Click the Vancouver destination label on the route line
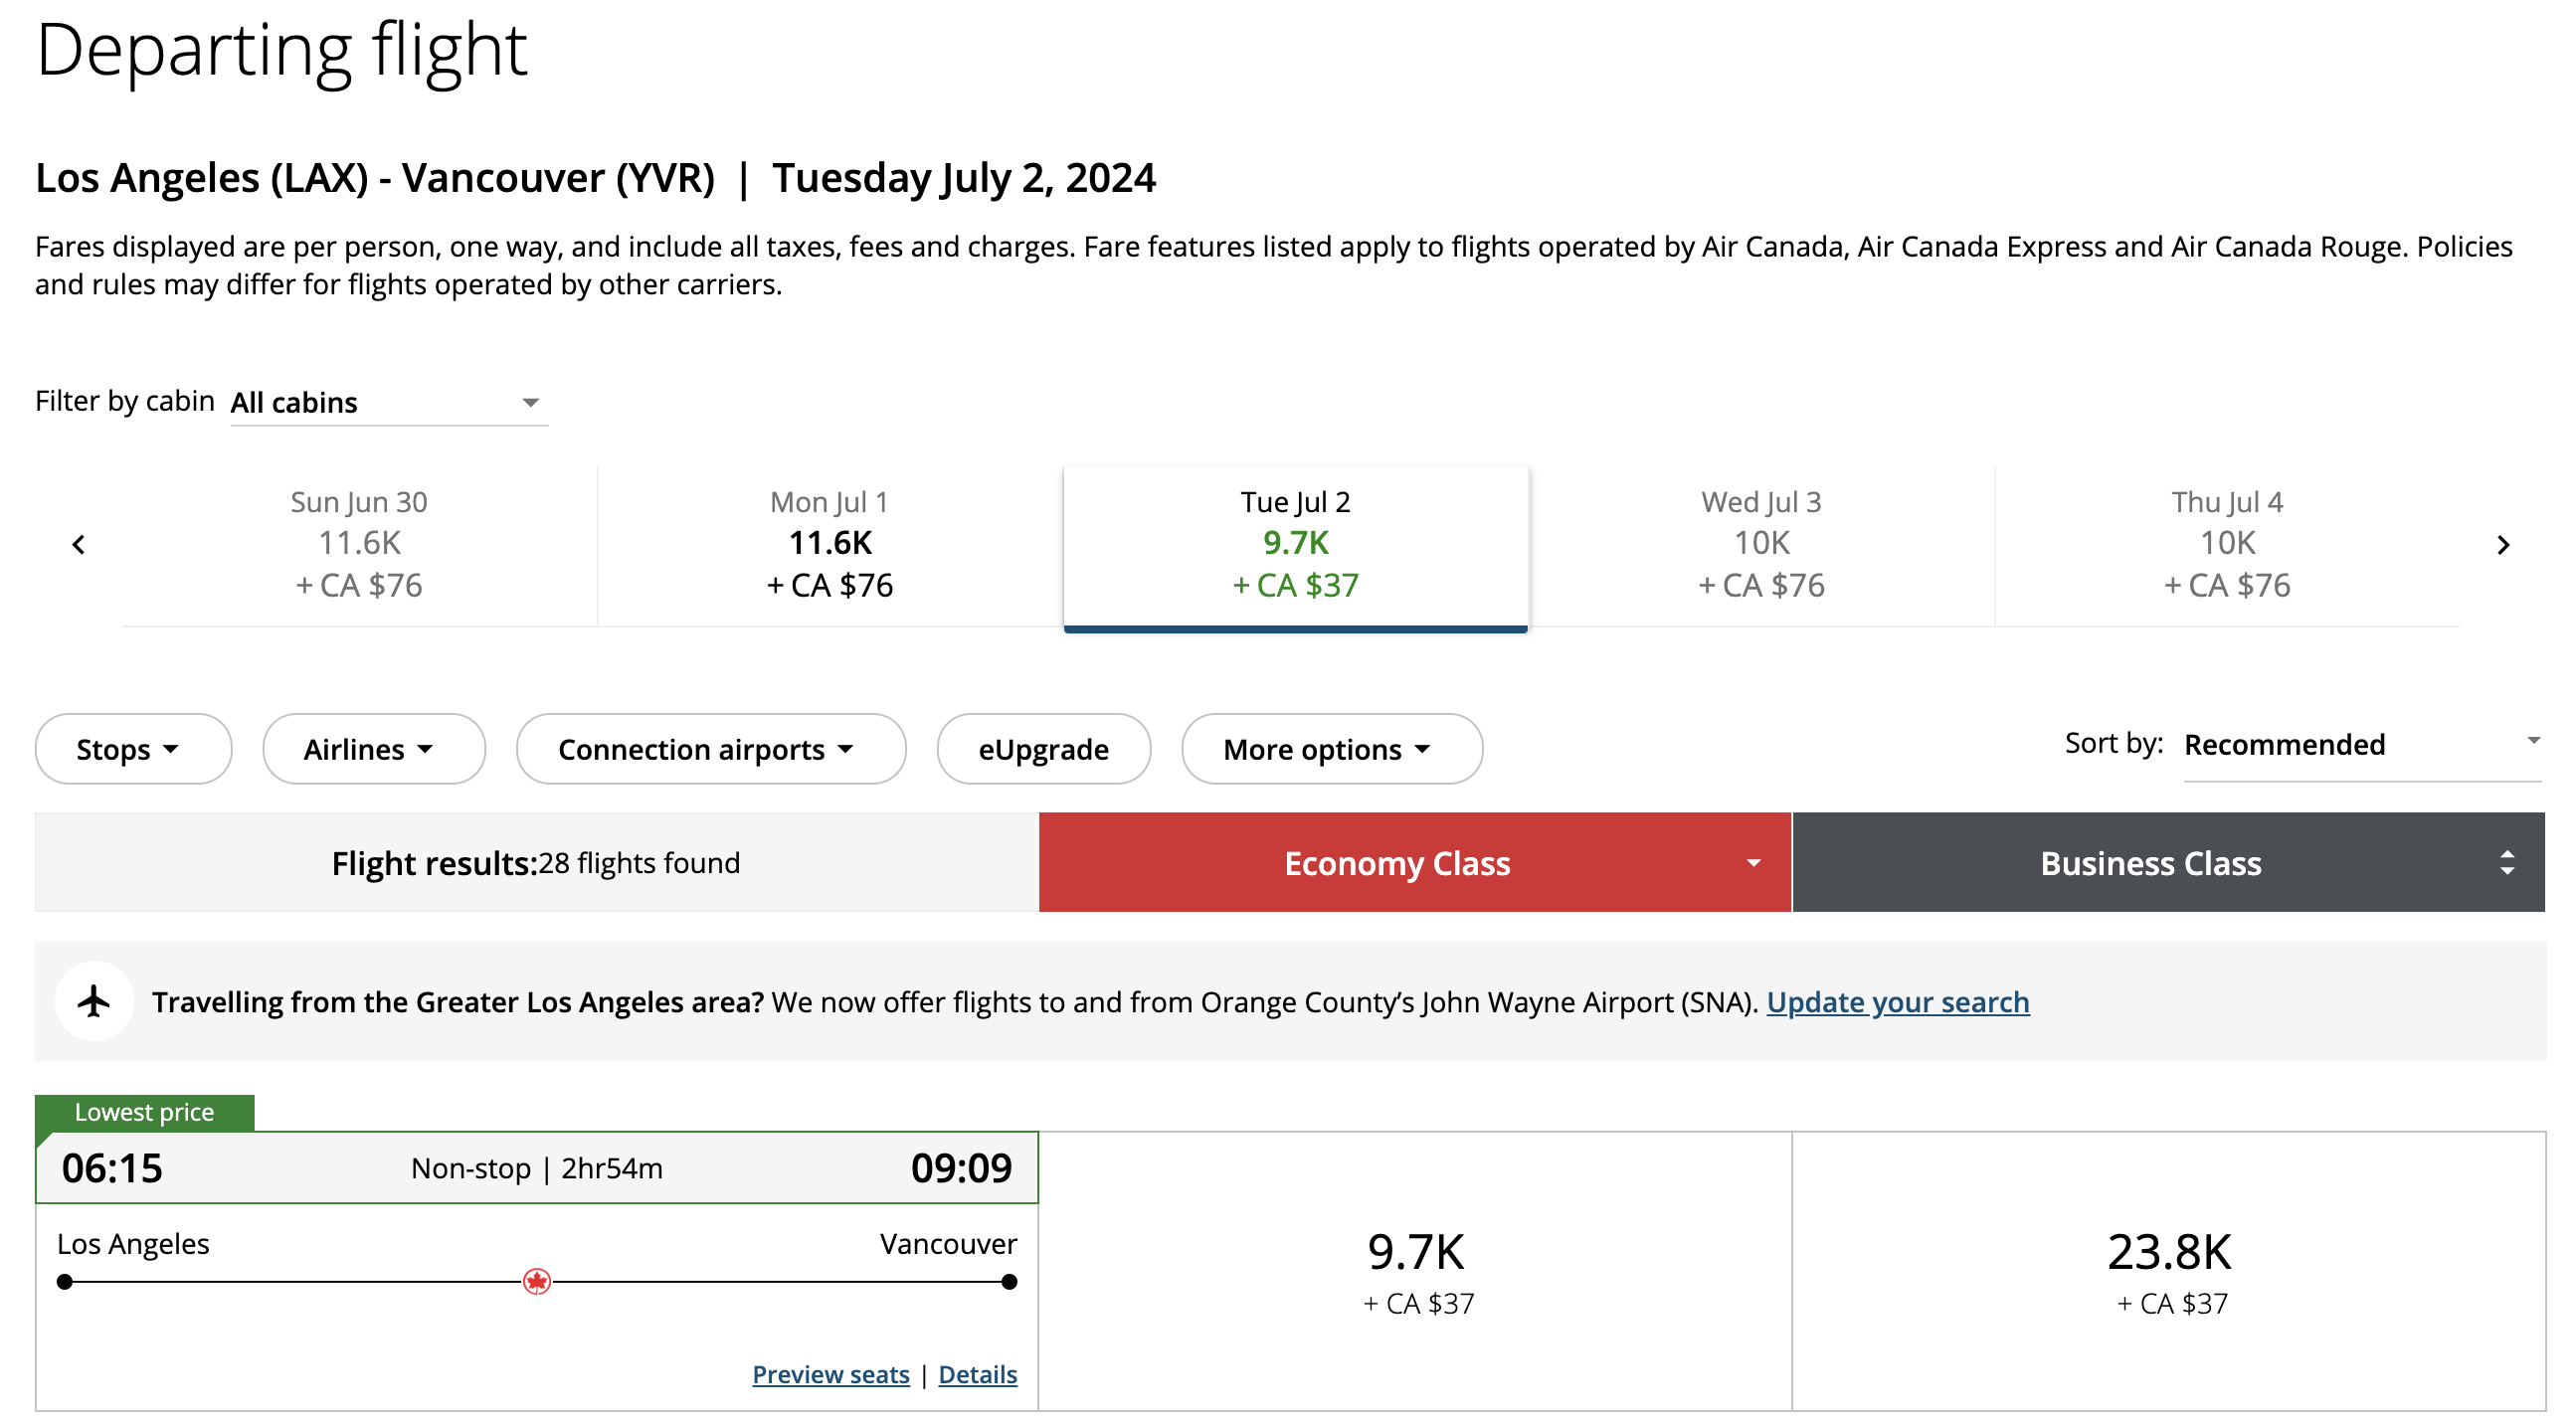Image resolution: width=2576 pixels, height=1422 pixels. coord(948,1243)
